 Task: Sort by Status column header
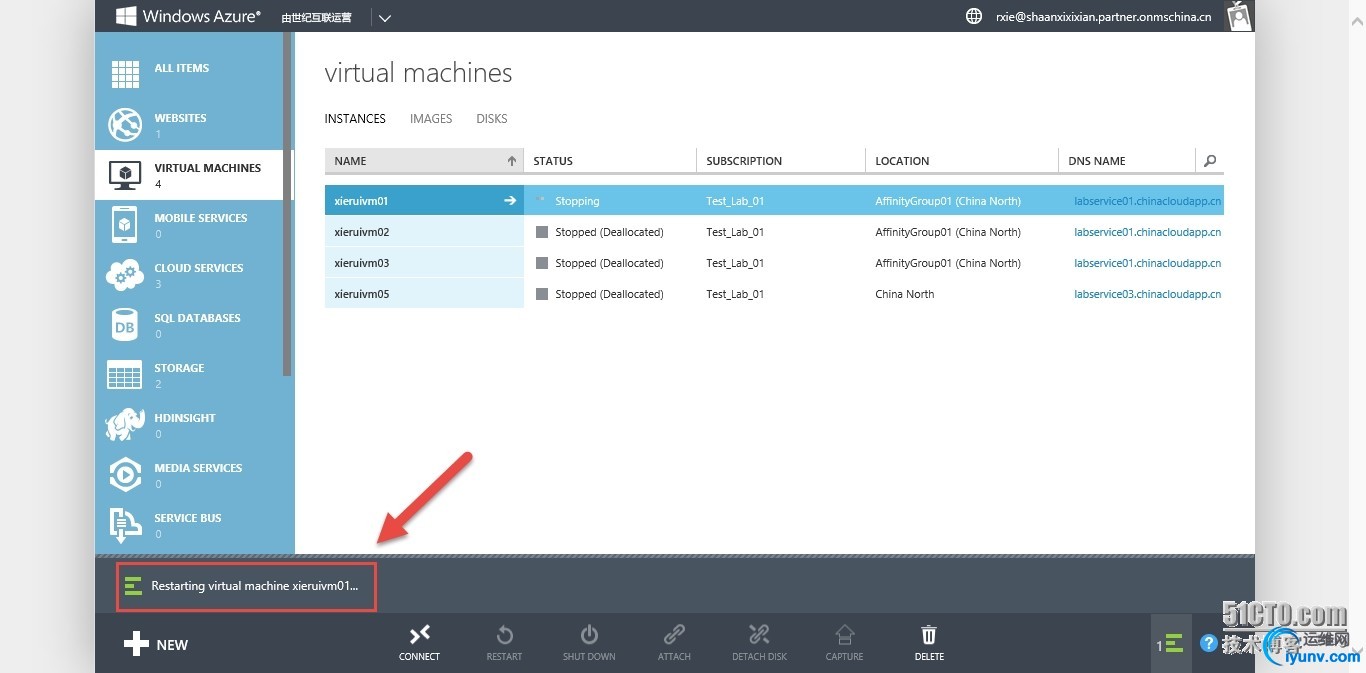(x=610, y=161)
